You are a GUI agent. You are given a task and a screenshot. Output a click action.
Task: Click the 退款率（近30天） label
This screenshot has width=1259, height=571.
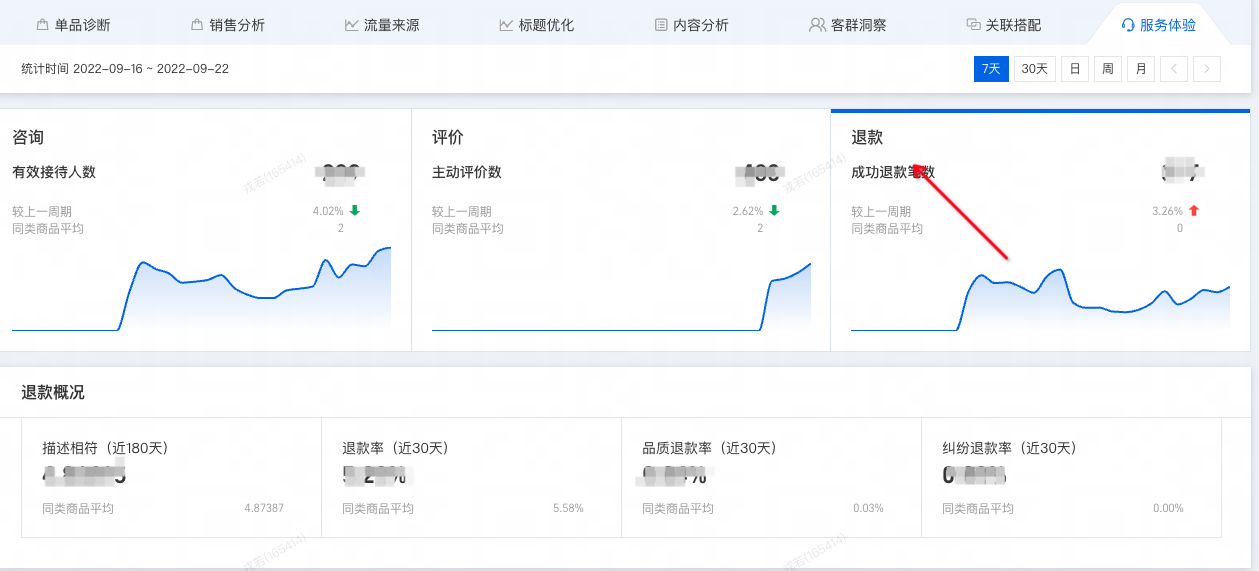point(398,448)
